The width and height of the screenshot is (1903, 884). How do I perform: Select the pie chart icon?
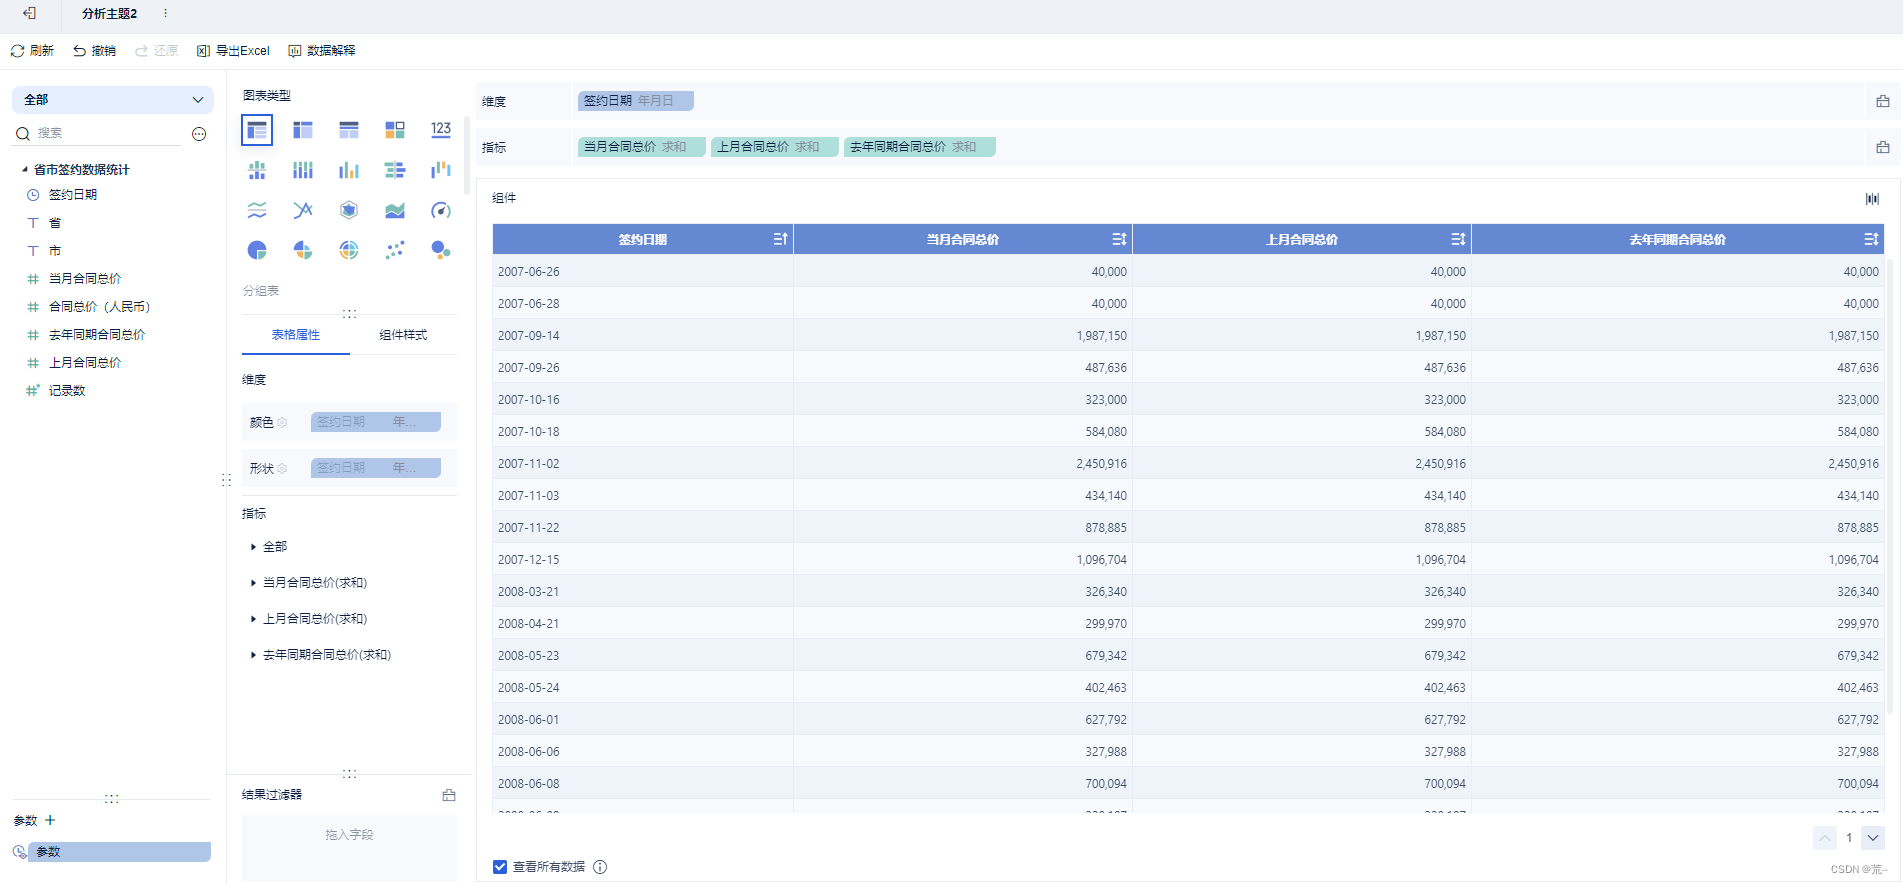pyautogui.click(x=257, y=250)
